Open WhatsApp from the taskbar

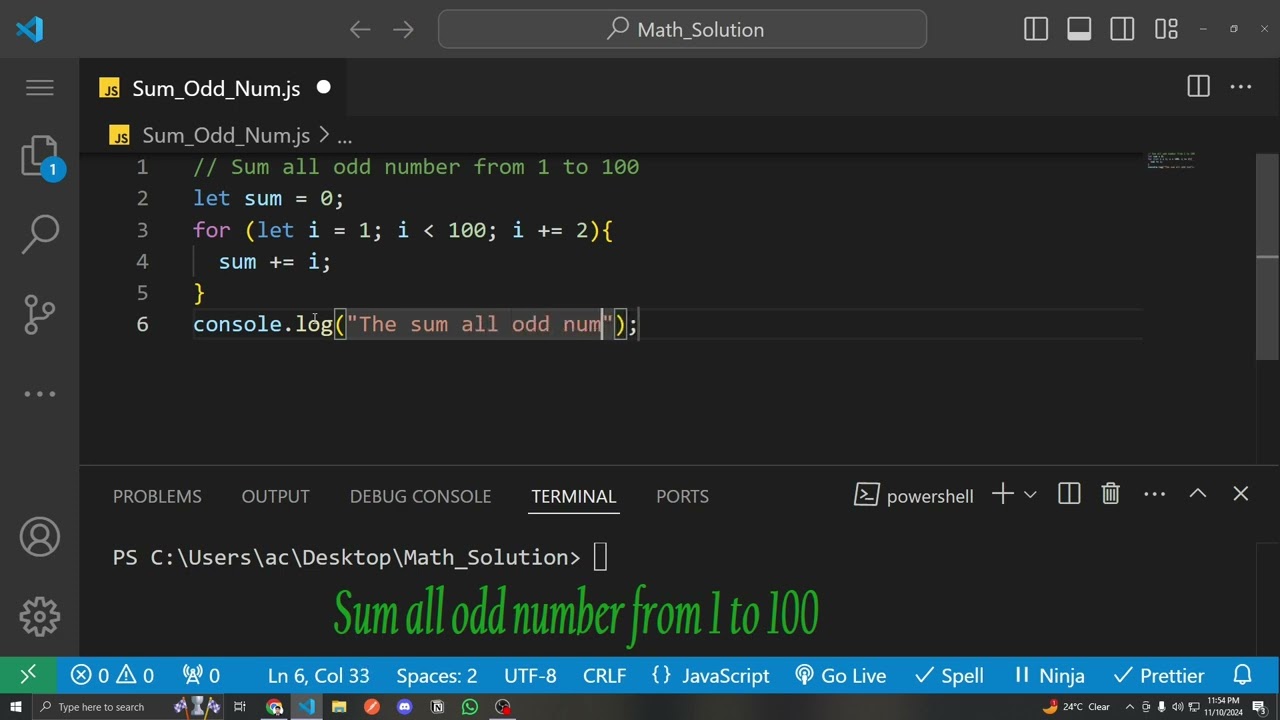pos(470,707)
